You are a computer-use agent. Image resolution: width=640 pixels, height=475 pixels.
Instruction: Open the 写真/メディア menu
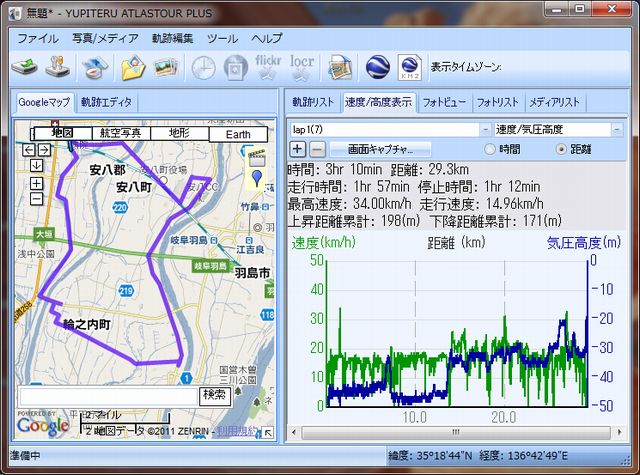[x=105, y=38]
